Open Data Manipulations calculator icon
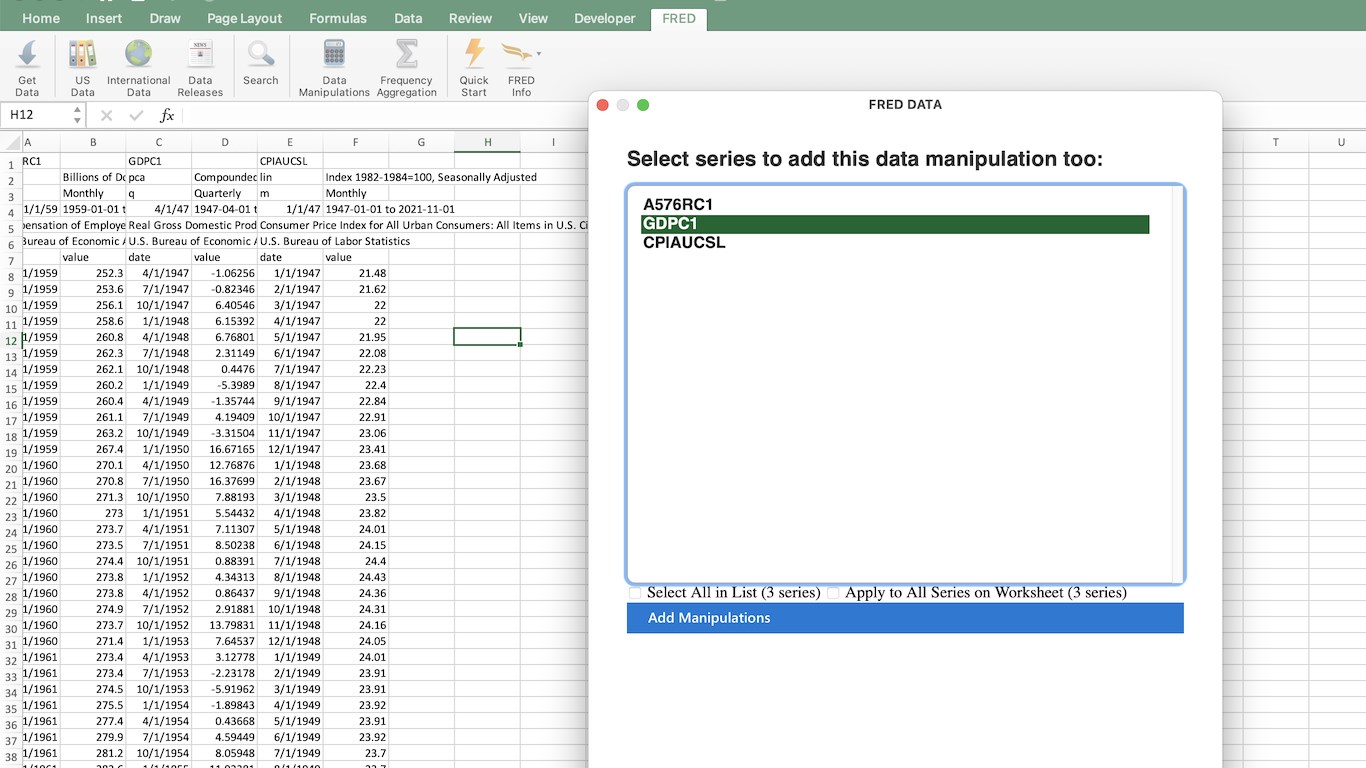This screenshot has width=1366, height=768. [x=334, y=55]
